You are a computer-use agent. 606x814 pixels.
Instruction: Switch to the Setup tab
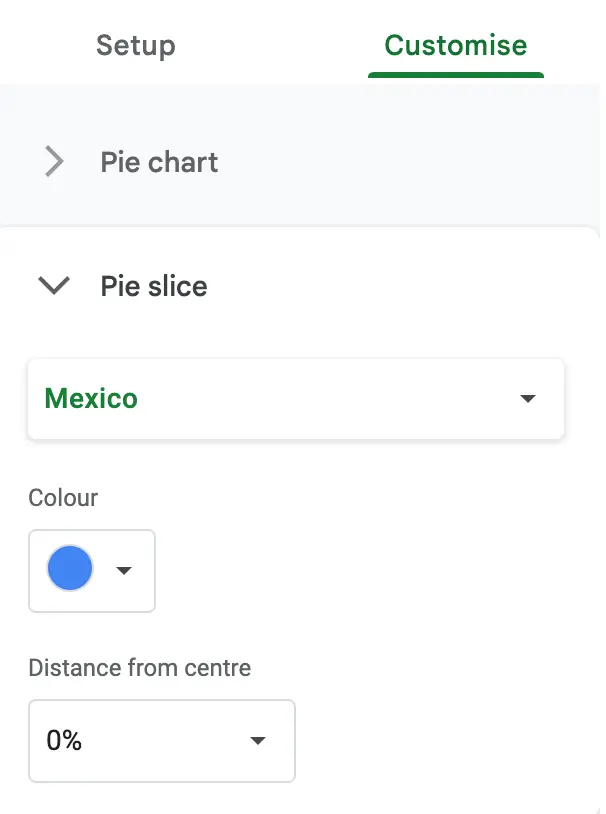[x=135, y=45]
